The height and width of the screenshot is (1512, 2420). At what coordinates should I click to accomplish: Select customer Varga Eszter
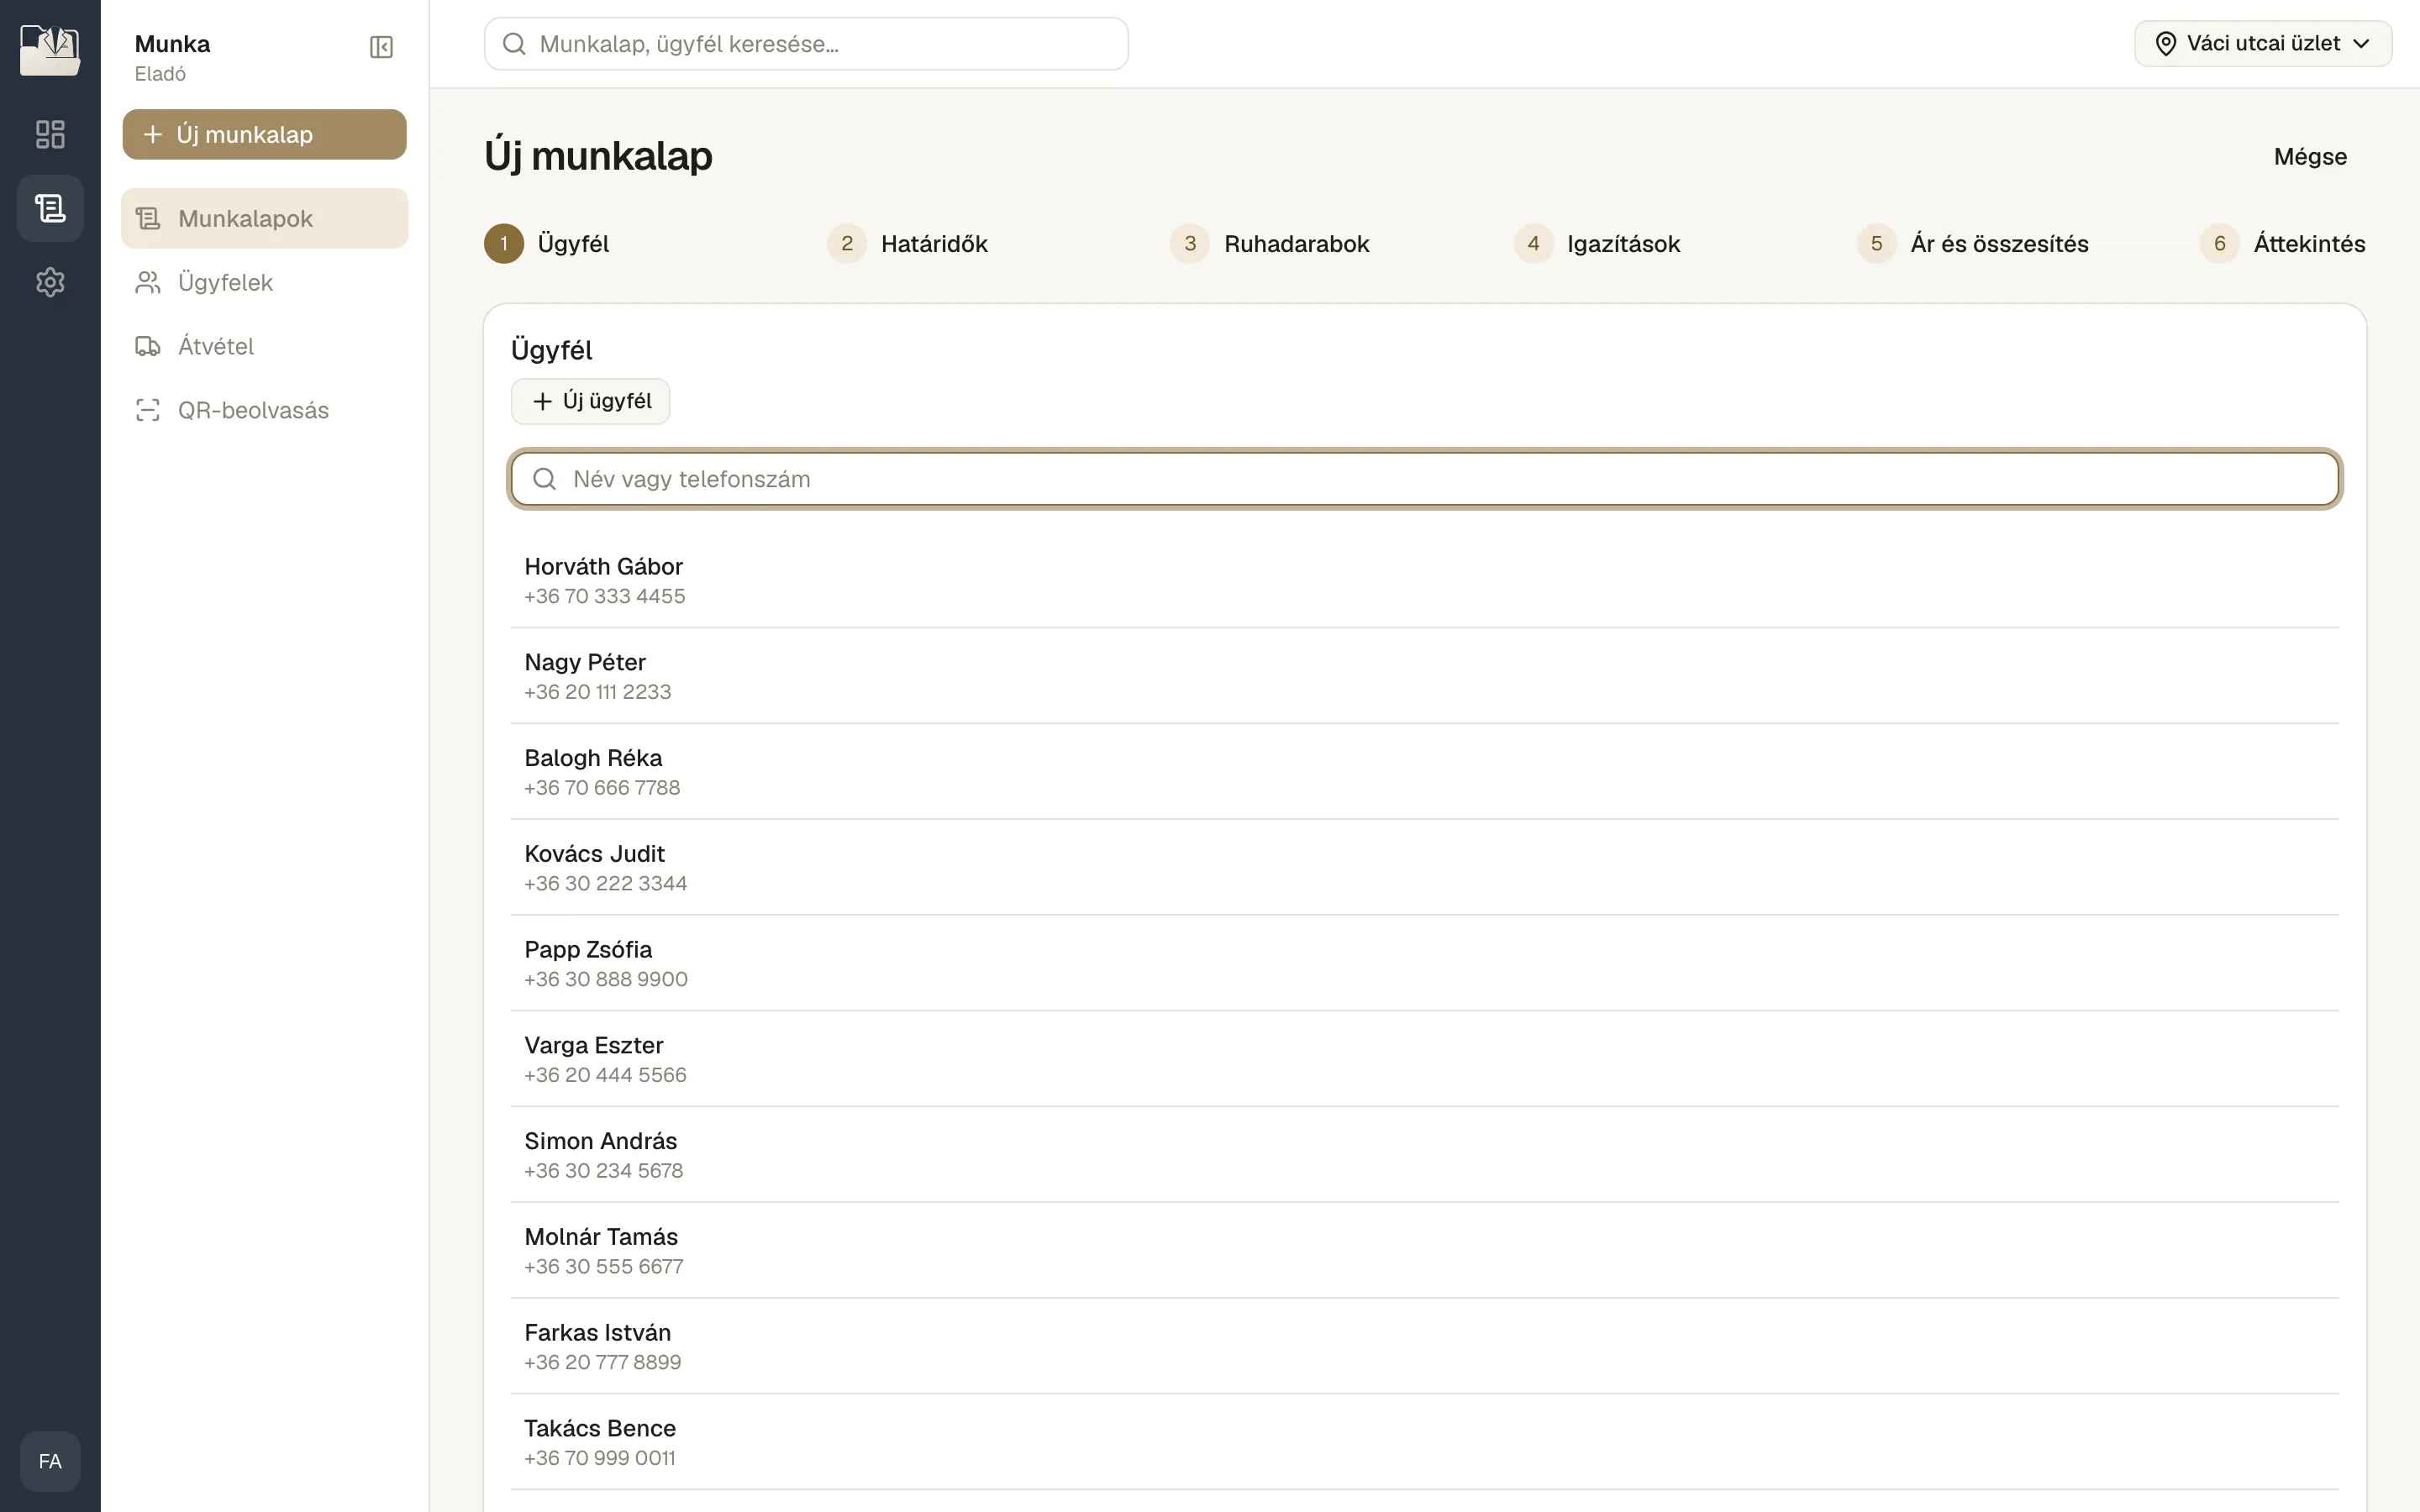coord(1424,1059)
